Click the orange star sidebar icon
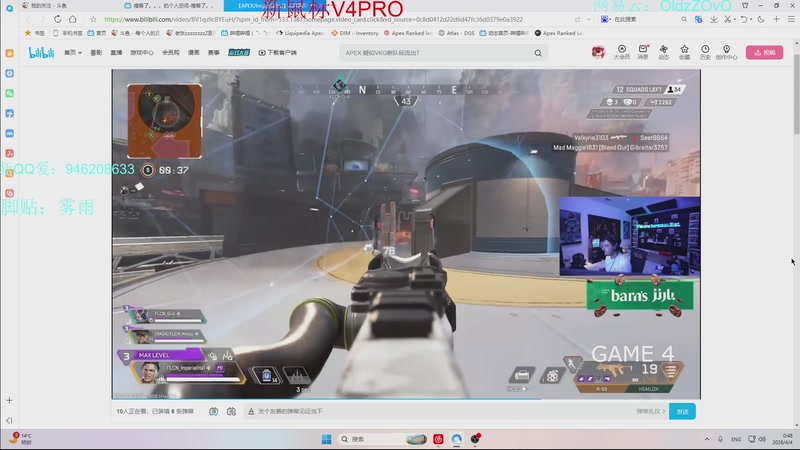The height and width of the screenshot is (450, 800). 9,53
